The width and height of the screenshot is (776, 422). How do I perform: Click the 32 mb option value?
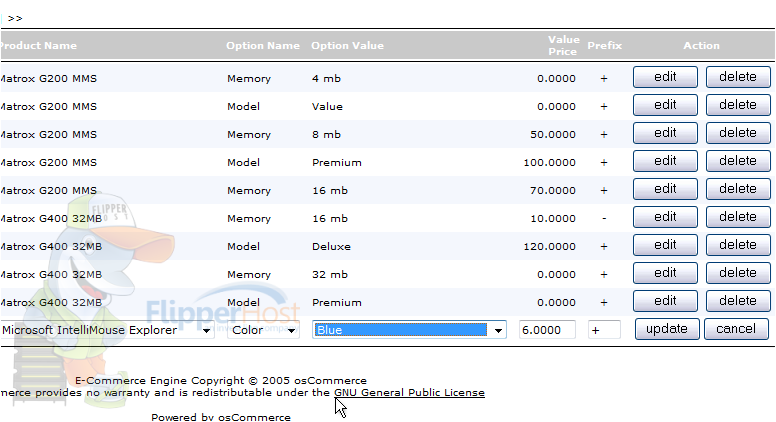point(330,275)
